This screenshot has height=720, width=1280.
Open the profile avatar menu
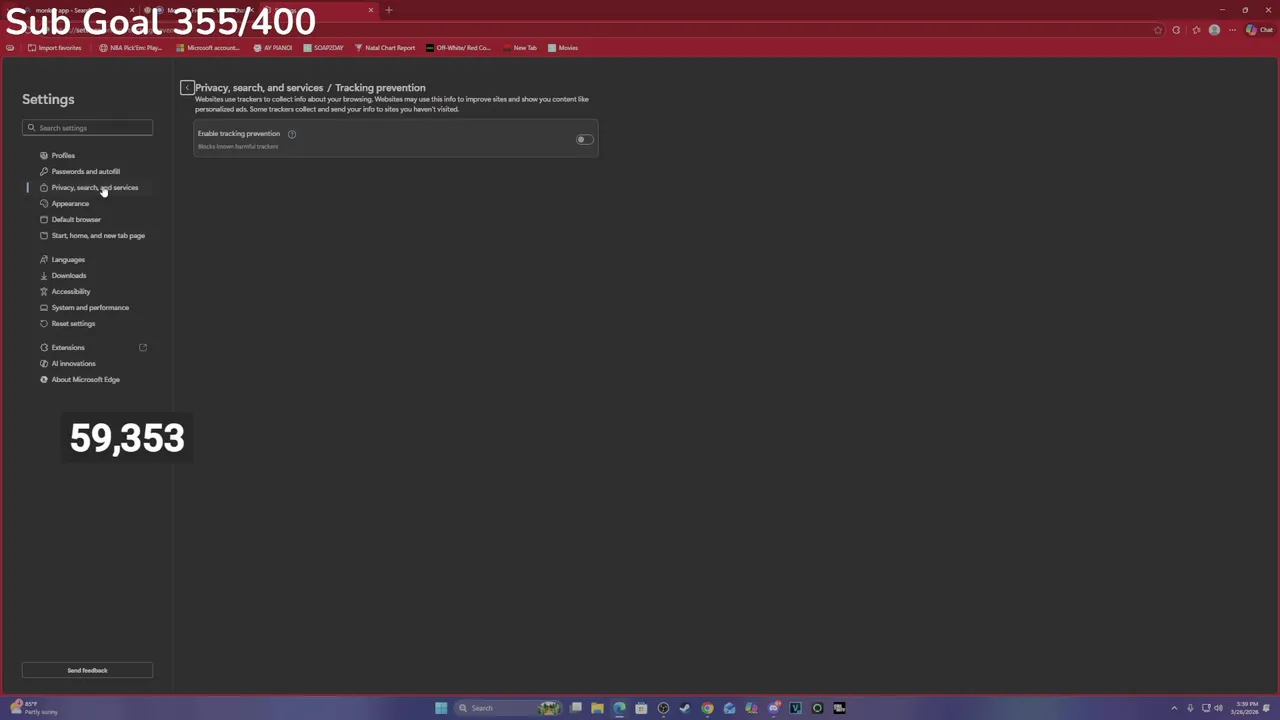pos(1214,30)
